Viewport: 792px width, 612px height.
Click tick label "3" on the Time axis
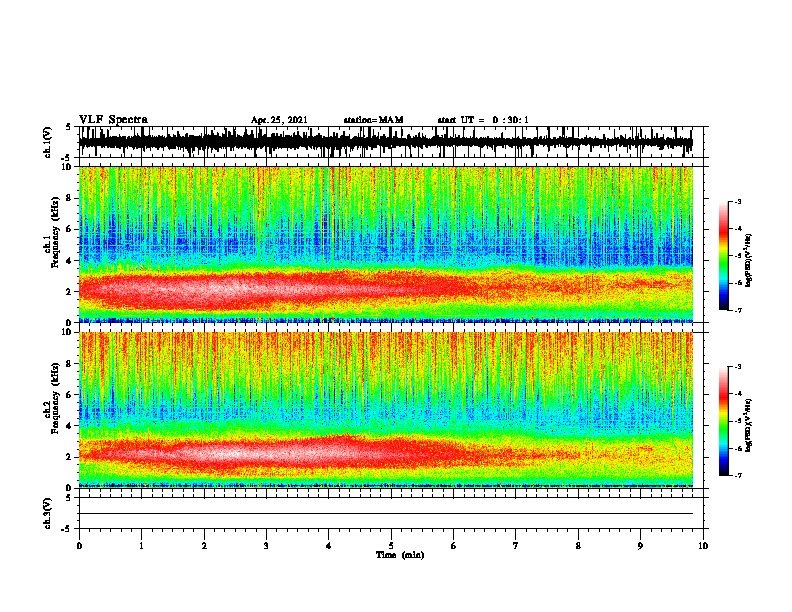click(x=267, y=546)
